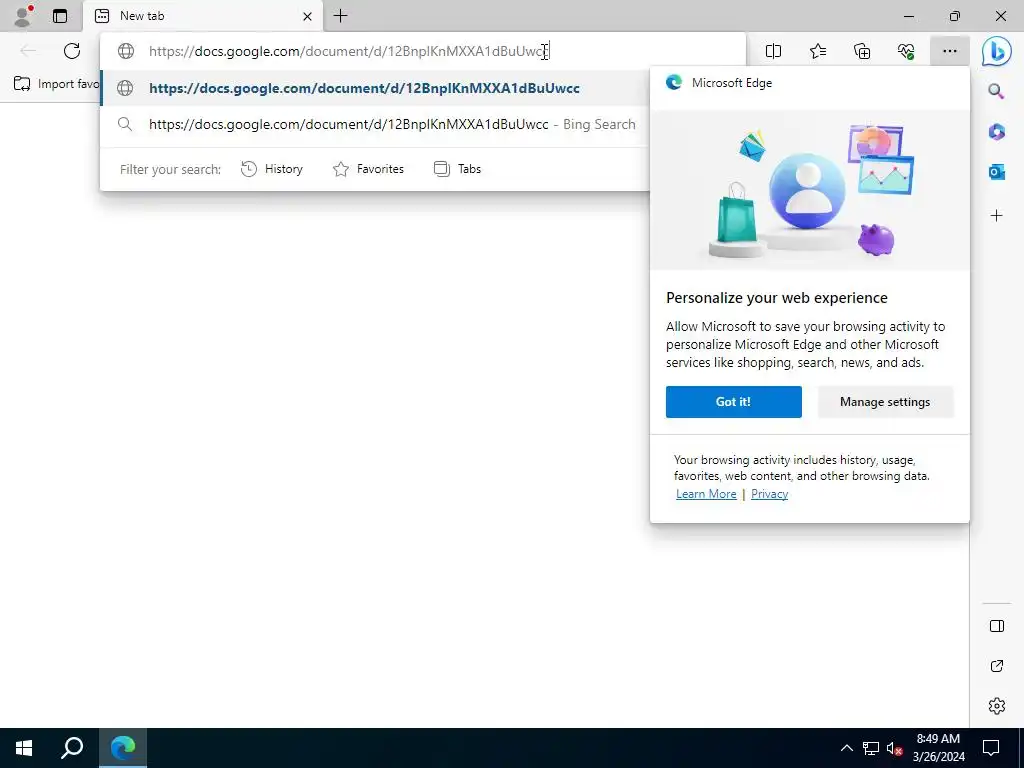Open the Microsoft 365 sidebar icon
This screenshot has height=768, width=1024.
point(997,131)
